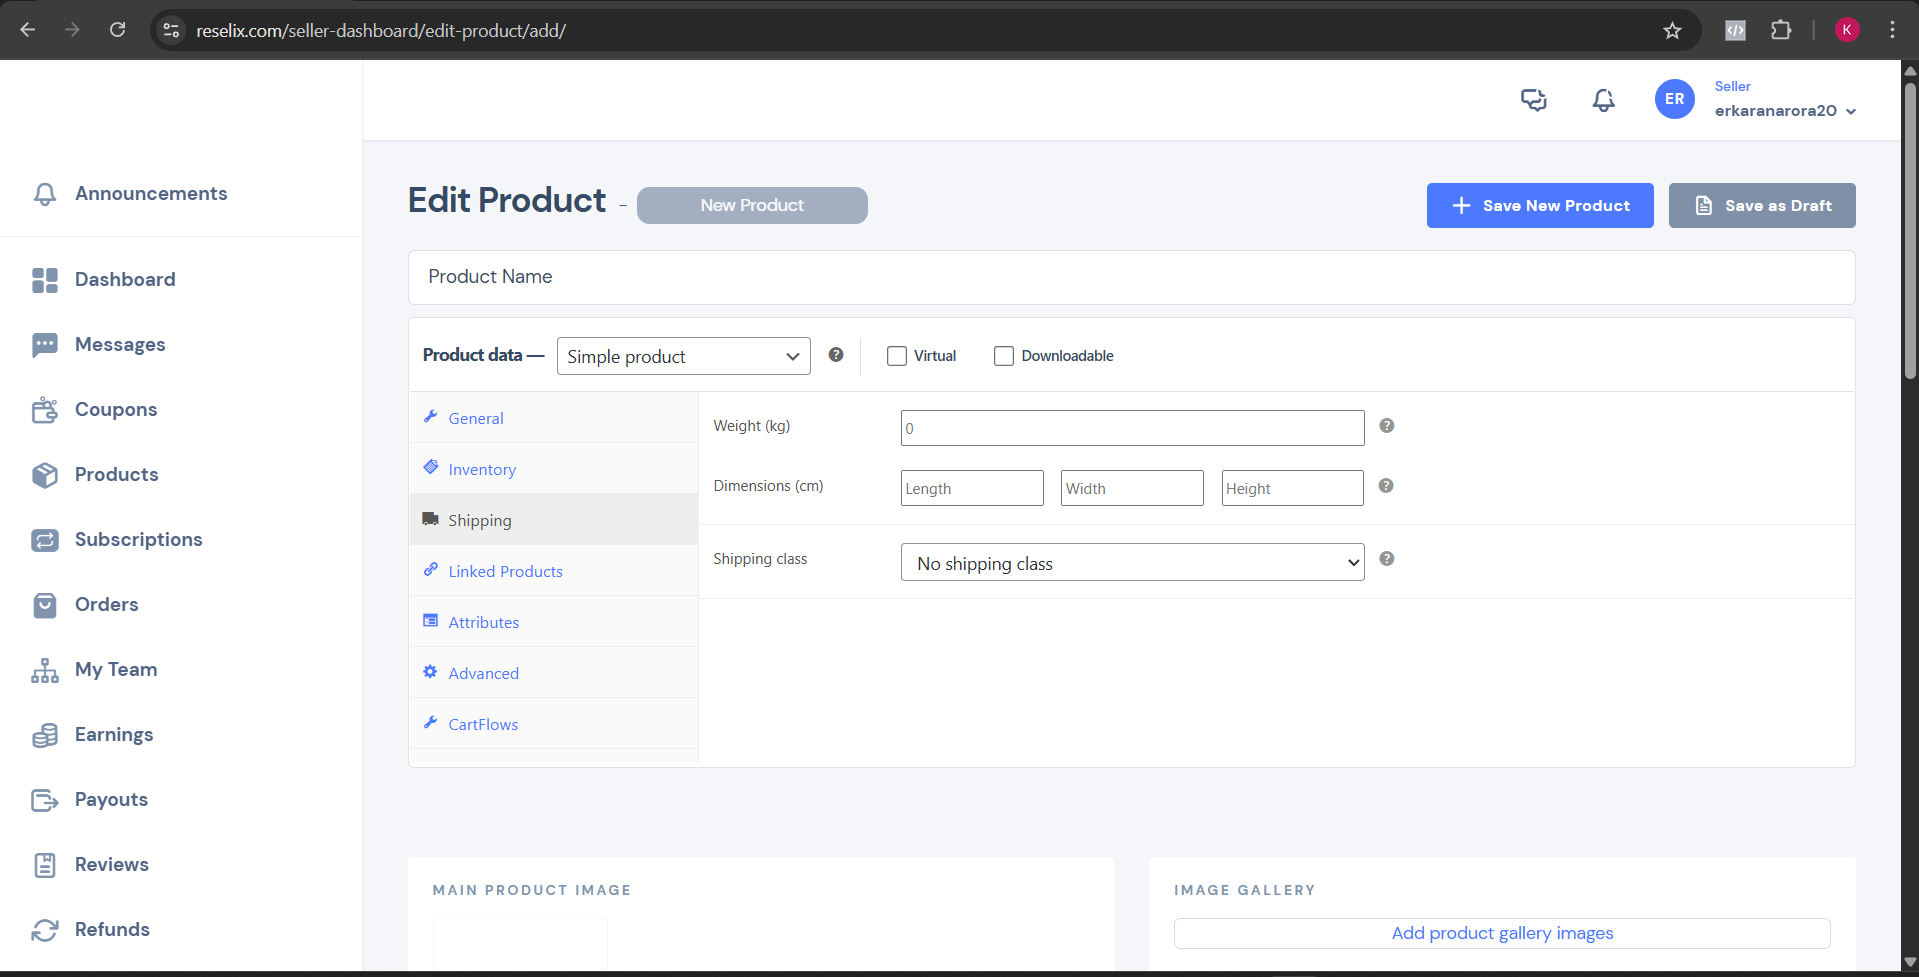The width and height of the screenshot is (1919, 977).
Task: Click the Dashboard grid icon
Action: (x=44, y=280)
